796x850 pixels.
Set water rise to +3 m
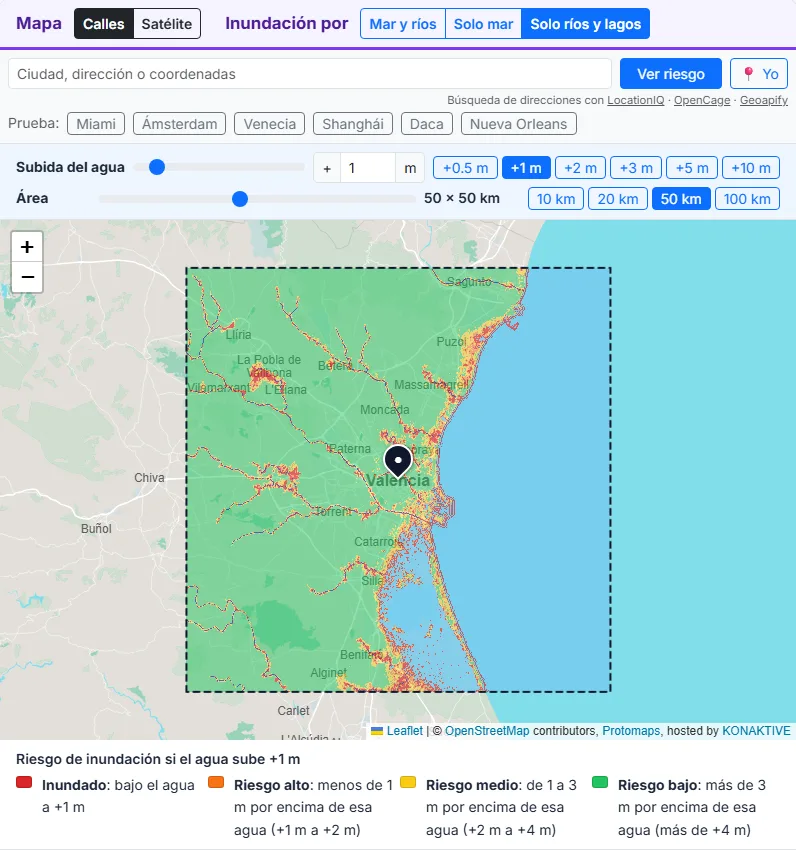pos(636,168)
